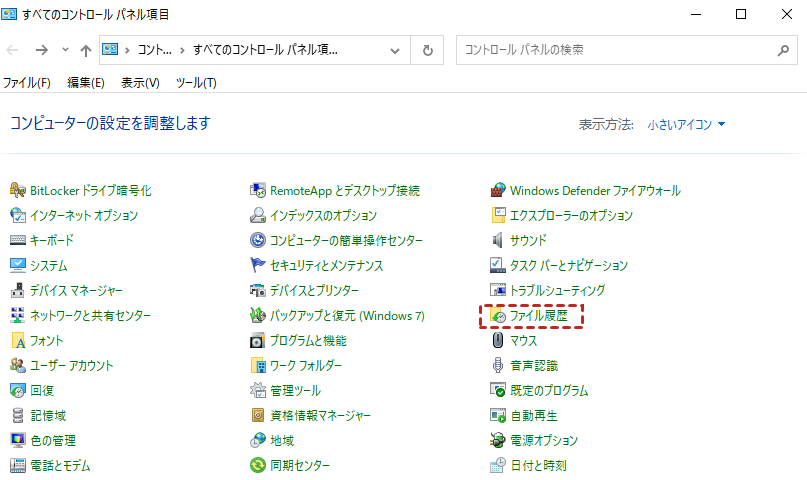
Task: Open the recent locations dropdown arrow
Action: tap(65, 50)
